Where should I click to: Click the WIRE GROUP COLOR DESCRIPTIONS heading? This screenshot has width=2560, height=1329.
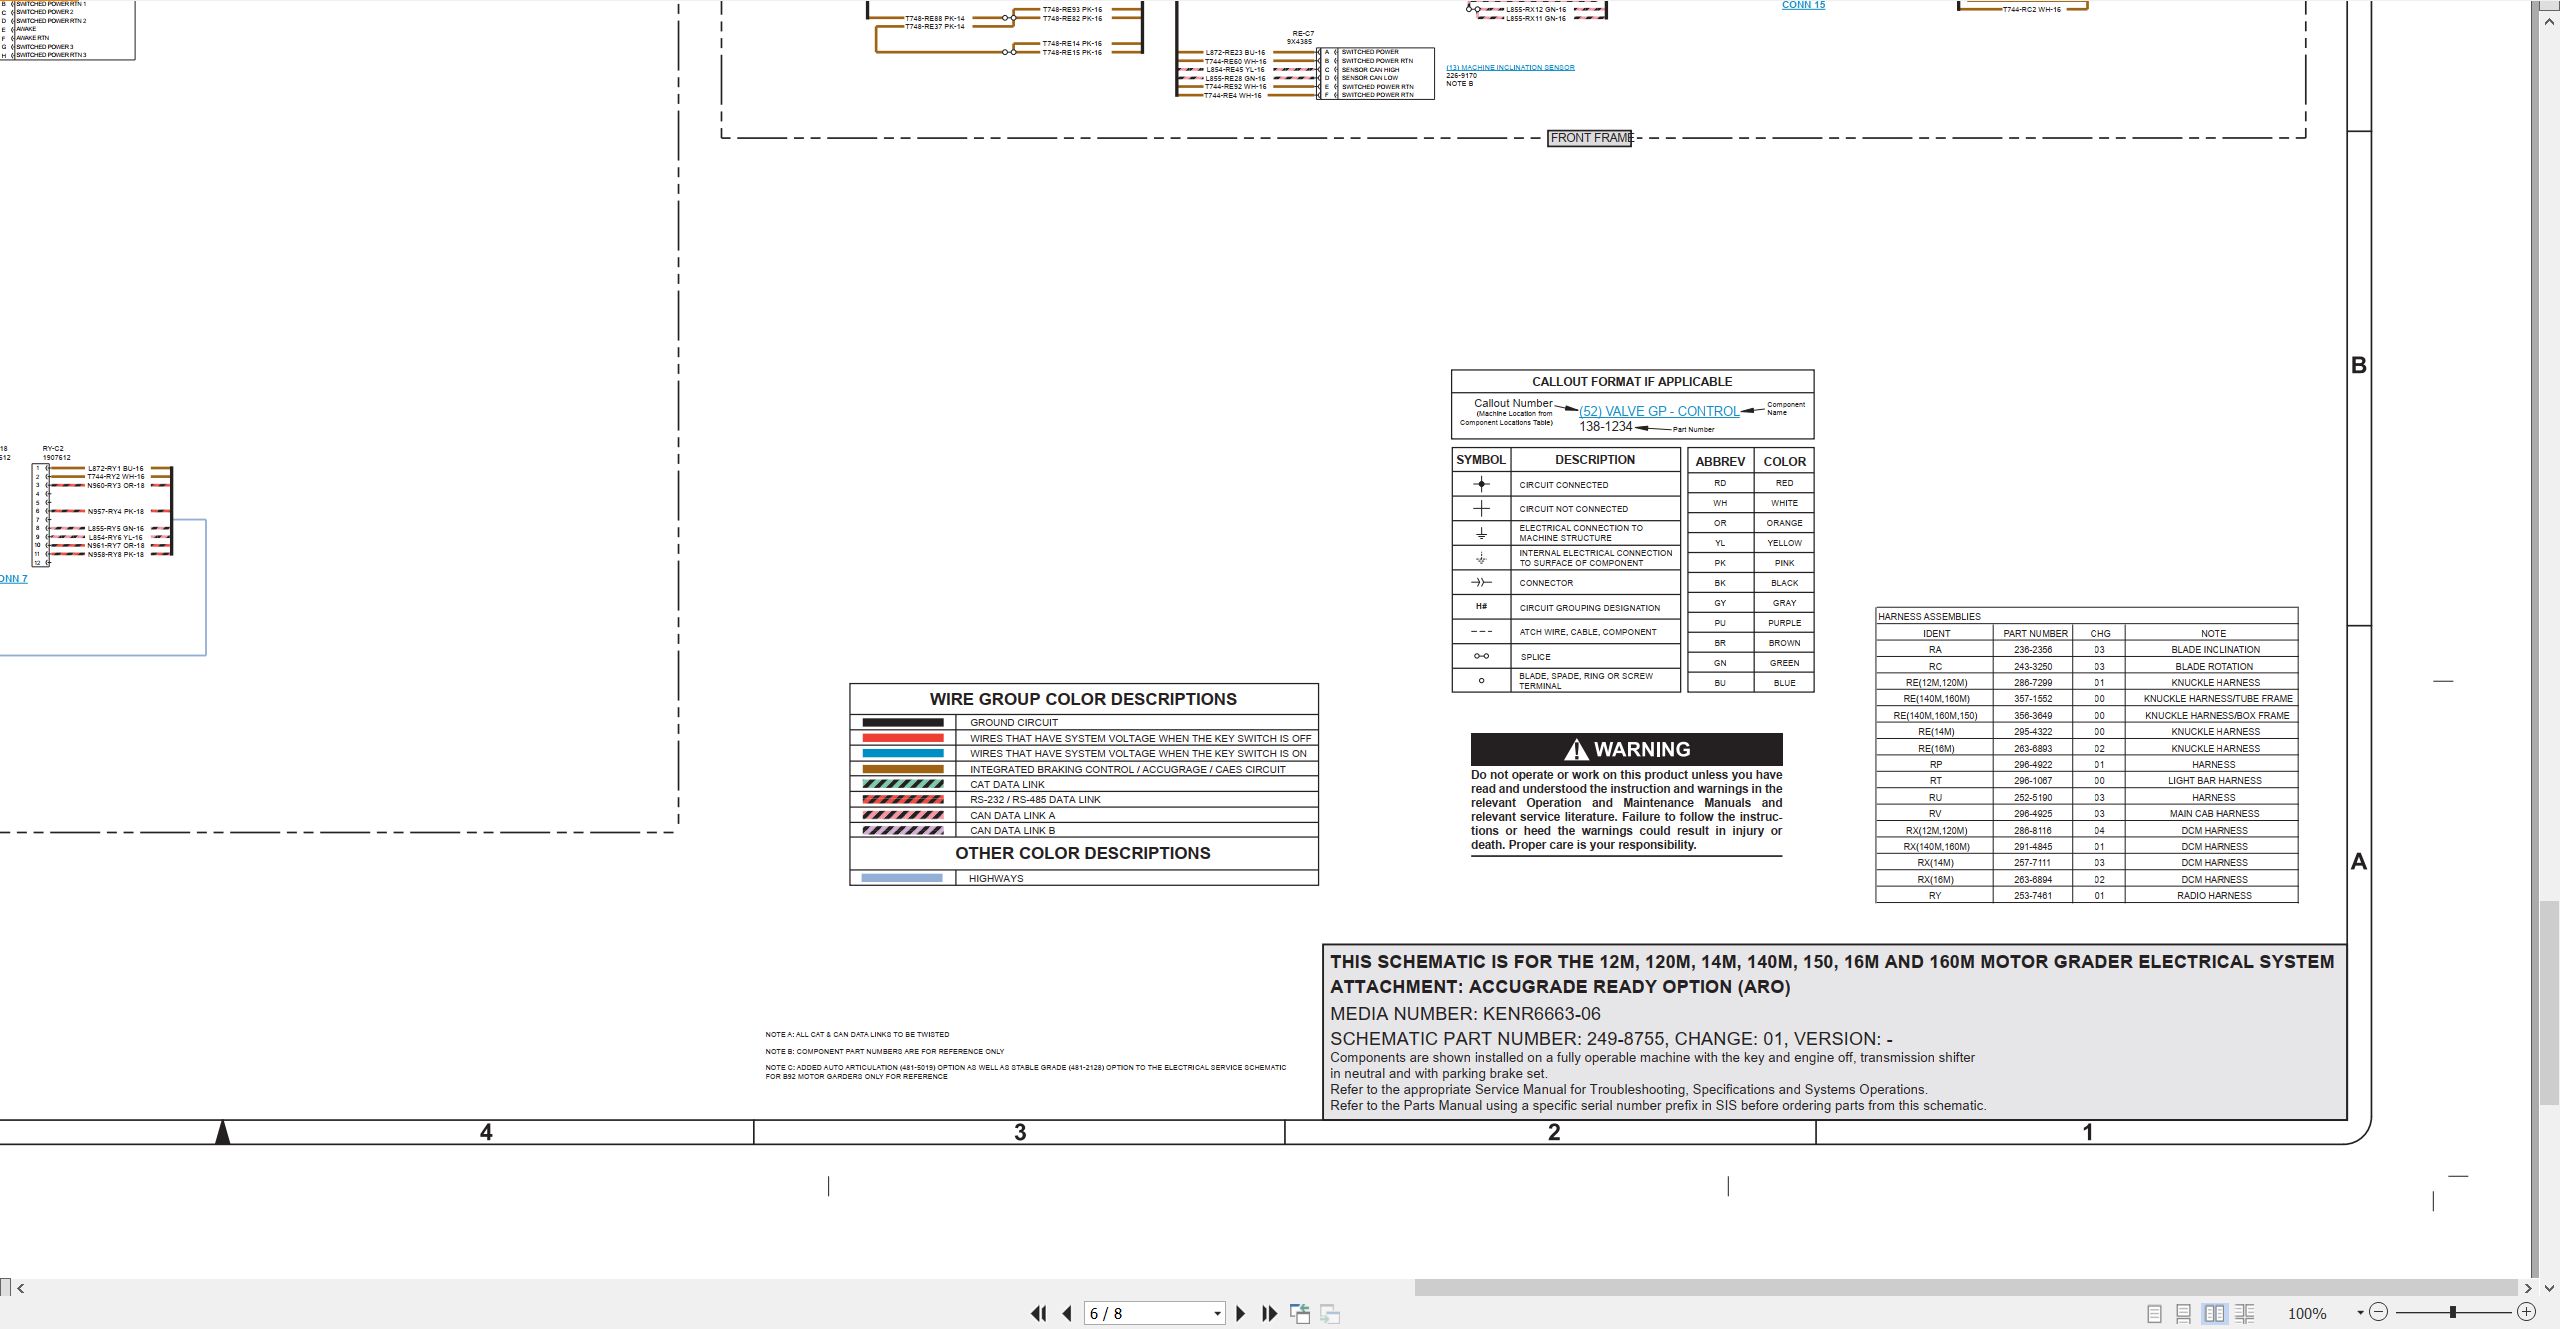tap(1083, 699)
